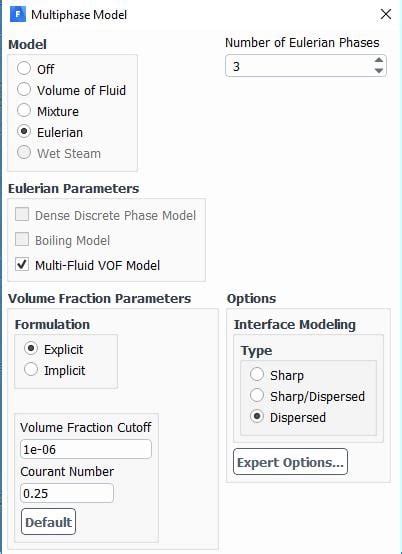Close the Multiphase Model dialog
Viewport: 402px width, 554px height.
(386, 14)
